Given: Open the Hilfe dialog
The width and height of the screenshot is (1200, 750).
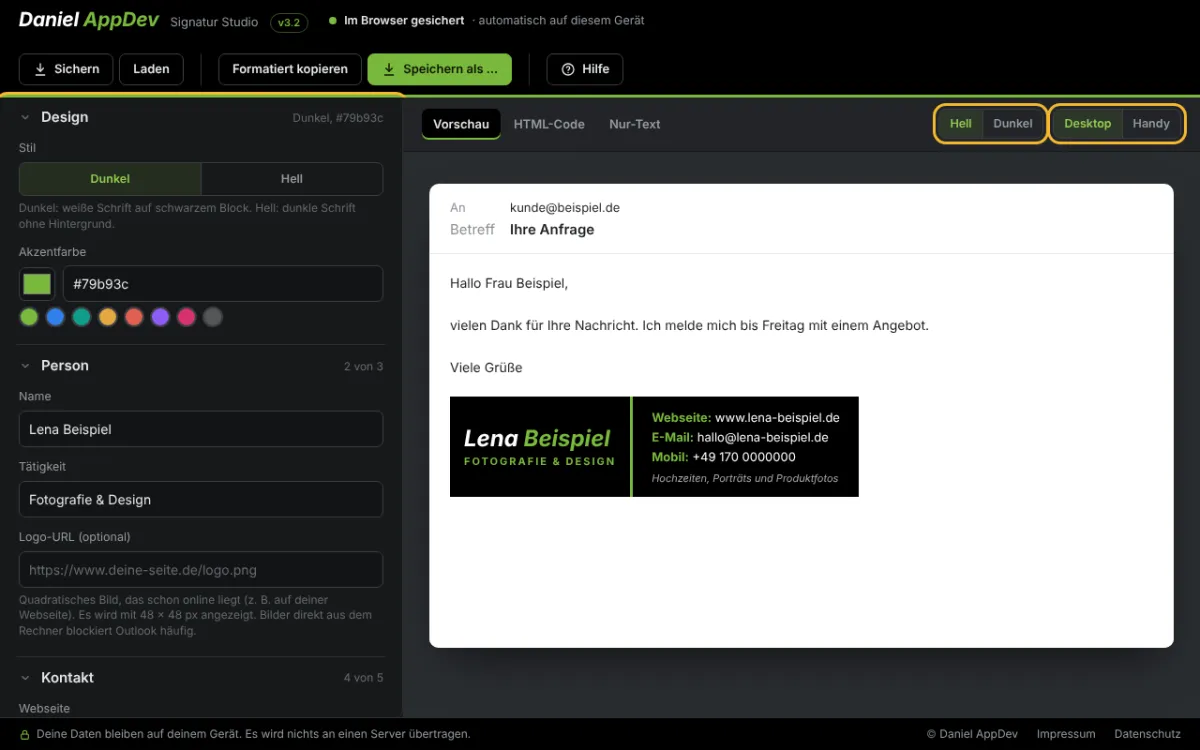Looking at the screenshot, I should [585, 69].
